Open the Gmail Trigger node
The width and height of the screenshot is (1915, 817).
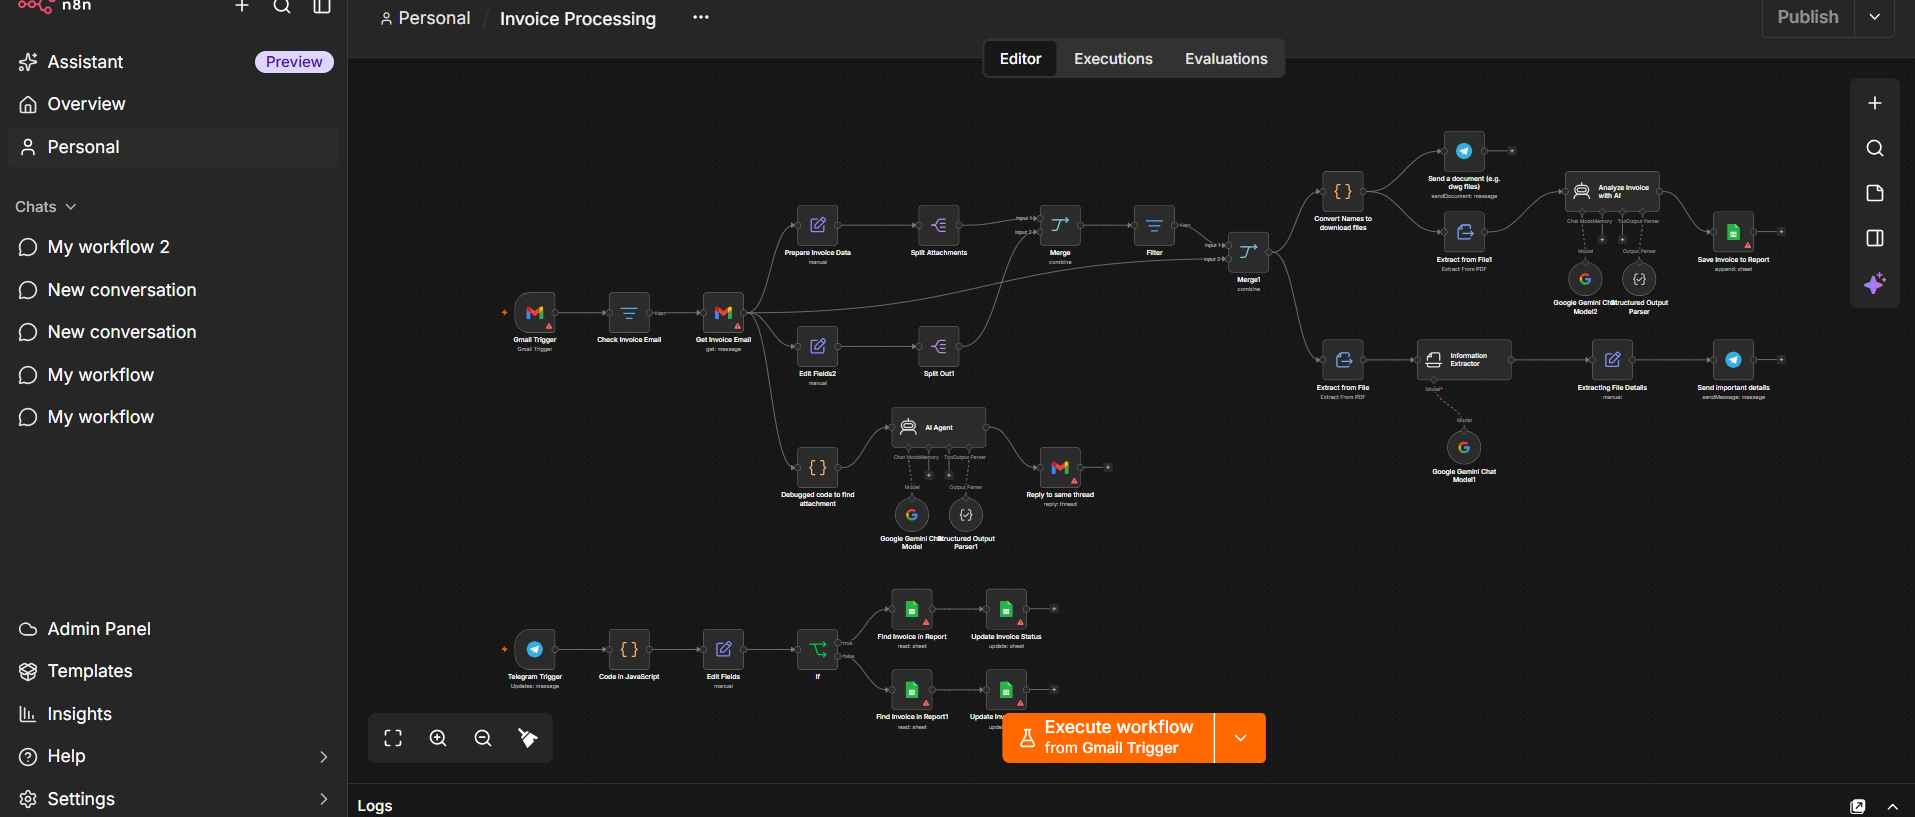pyautogui.click(x=535, y=313)
